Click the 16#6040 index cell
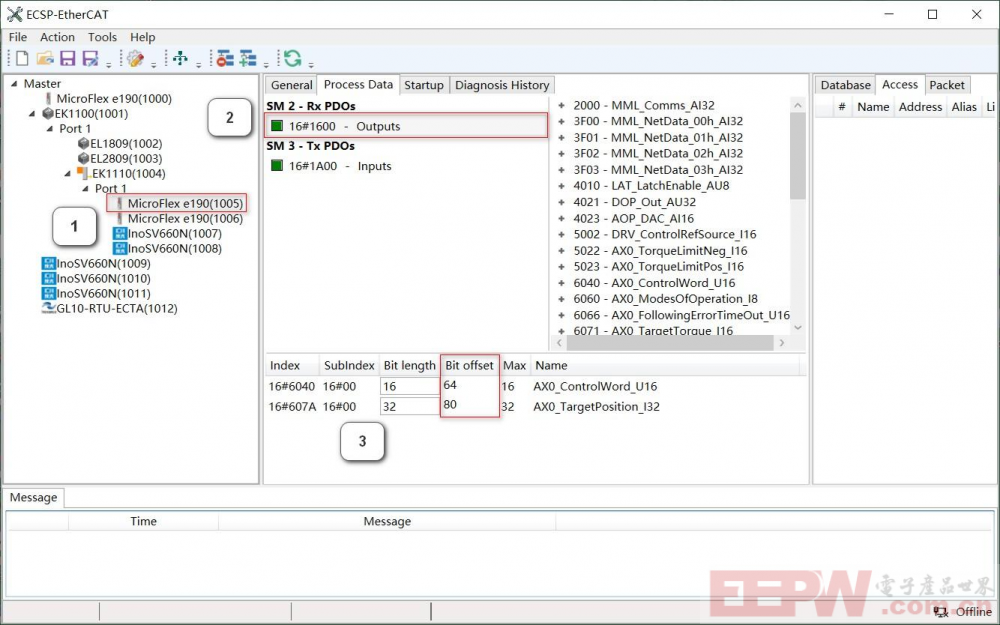 point(291,386)
